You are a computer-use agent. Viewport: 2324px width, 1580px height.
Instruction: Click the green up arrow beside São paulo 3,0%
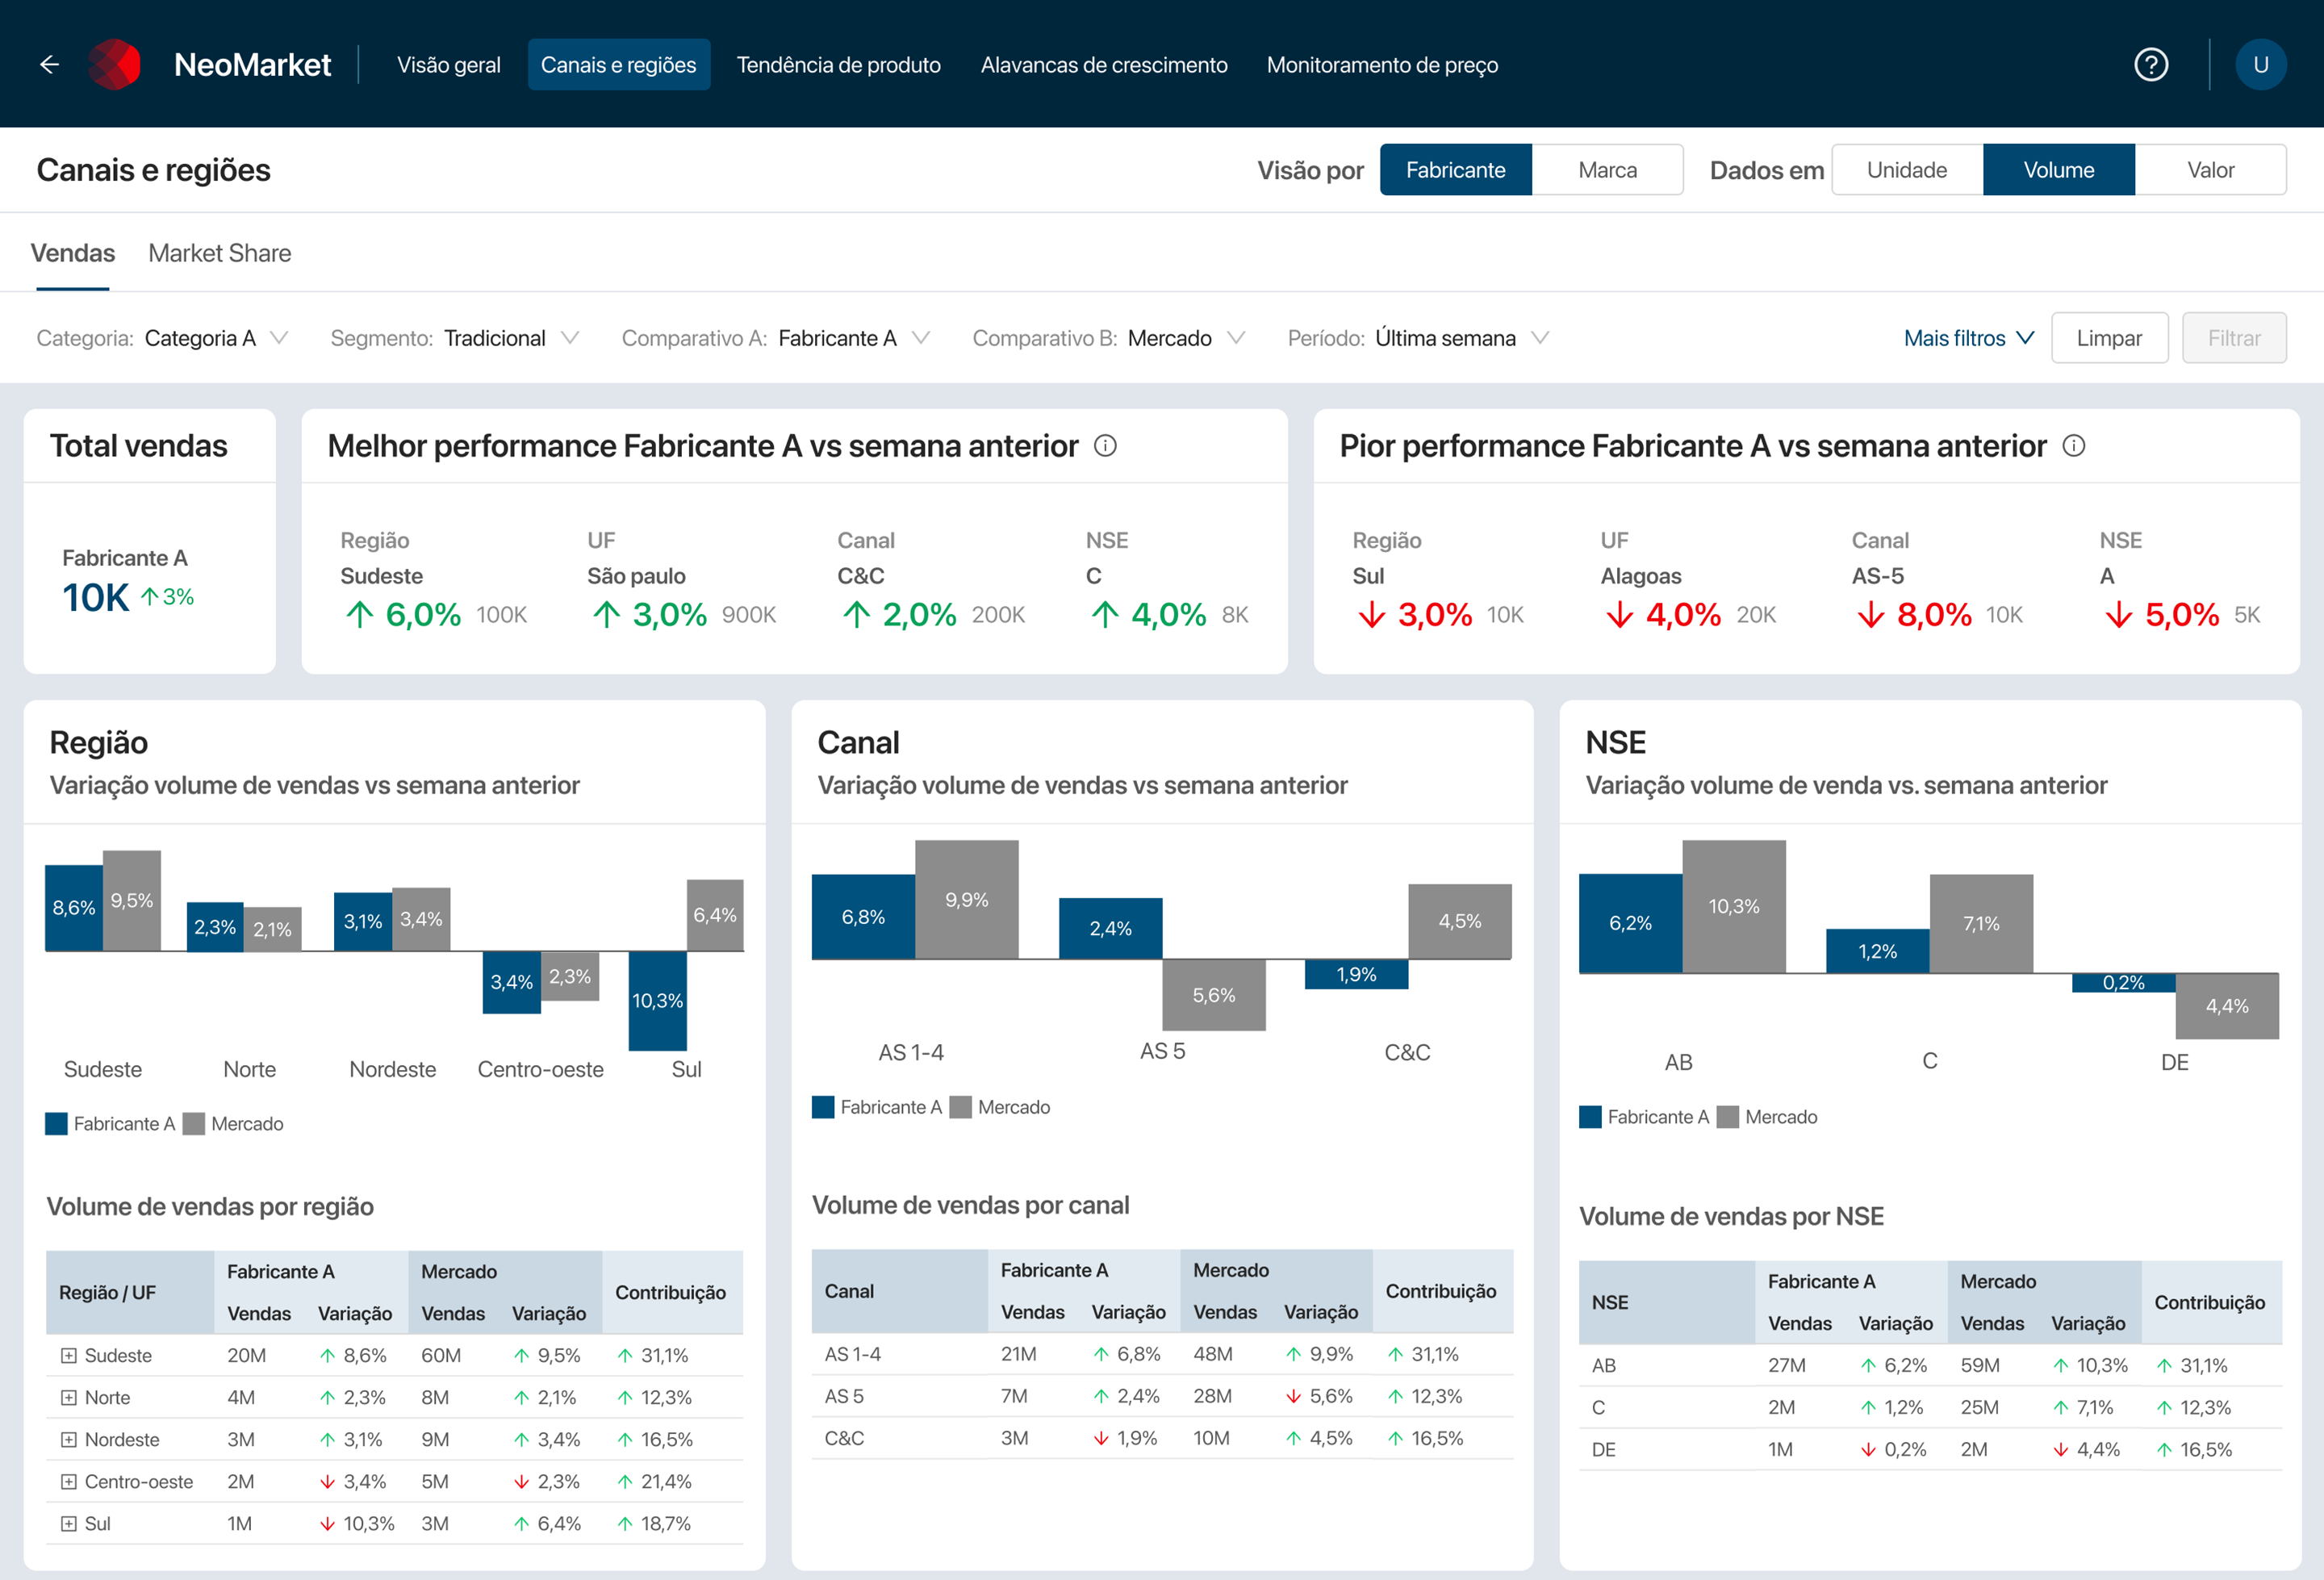coord(606,614)
